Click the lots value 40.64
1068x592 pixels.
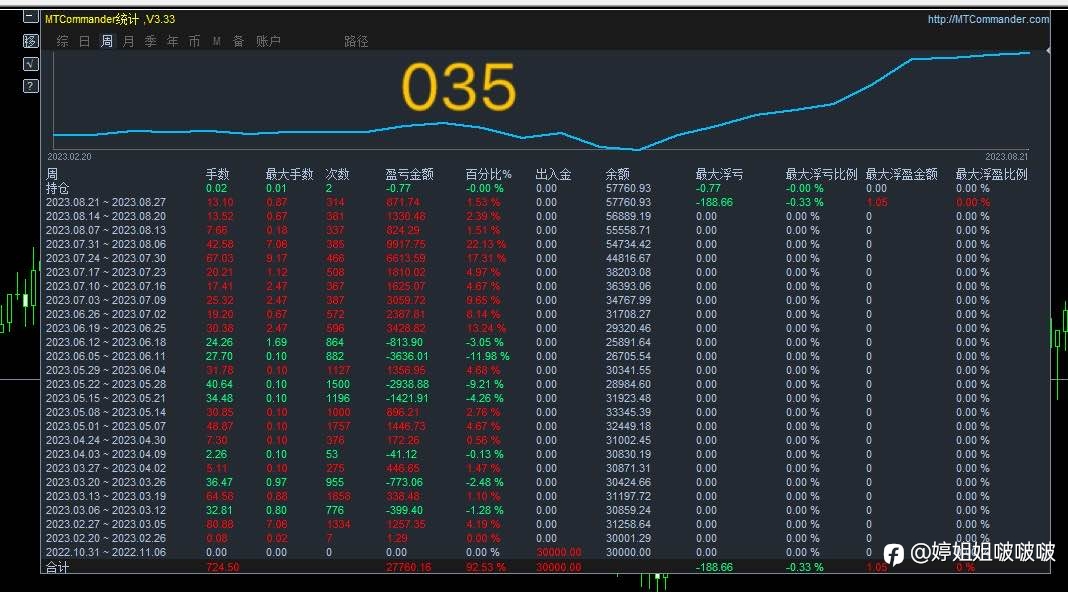[x=219, y=384]
